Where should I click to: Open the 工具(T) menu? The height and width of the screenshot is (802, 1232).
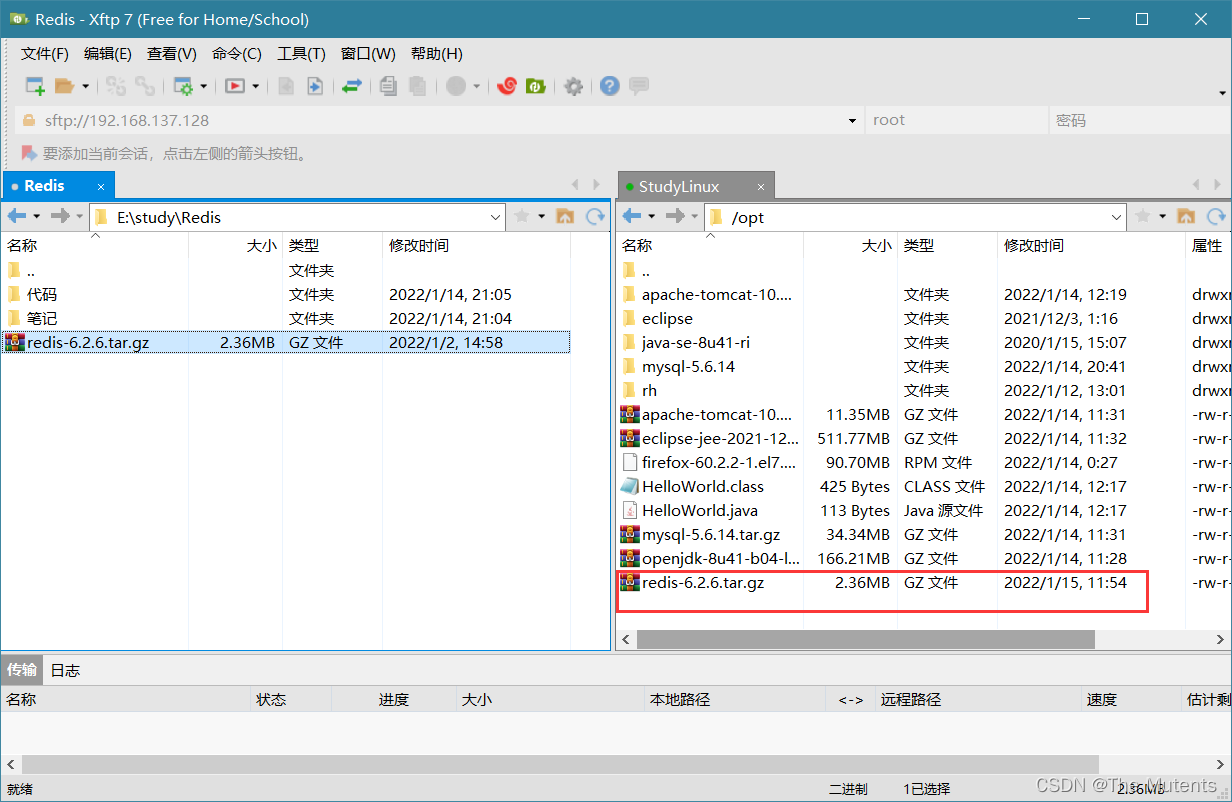point(301,54)
